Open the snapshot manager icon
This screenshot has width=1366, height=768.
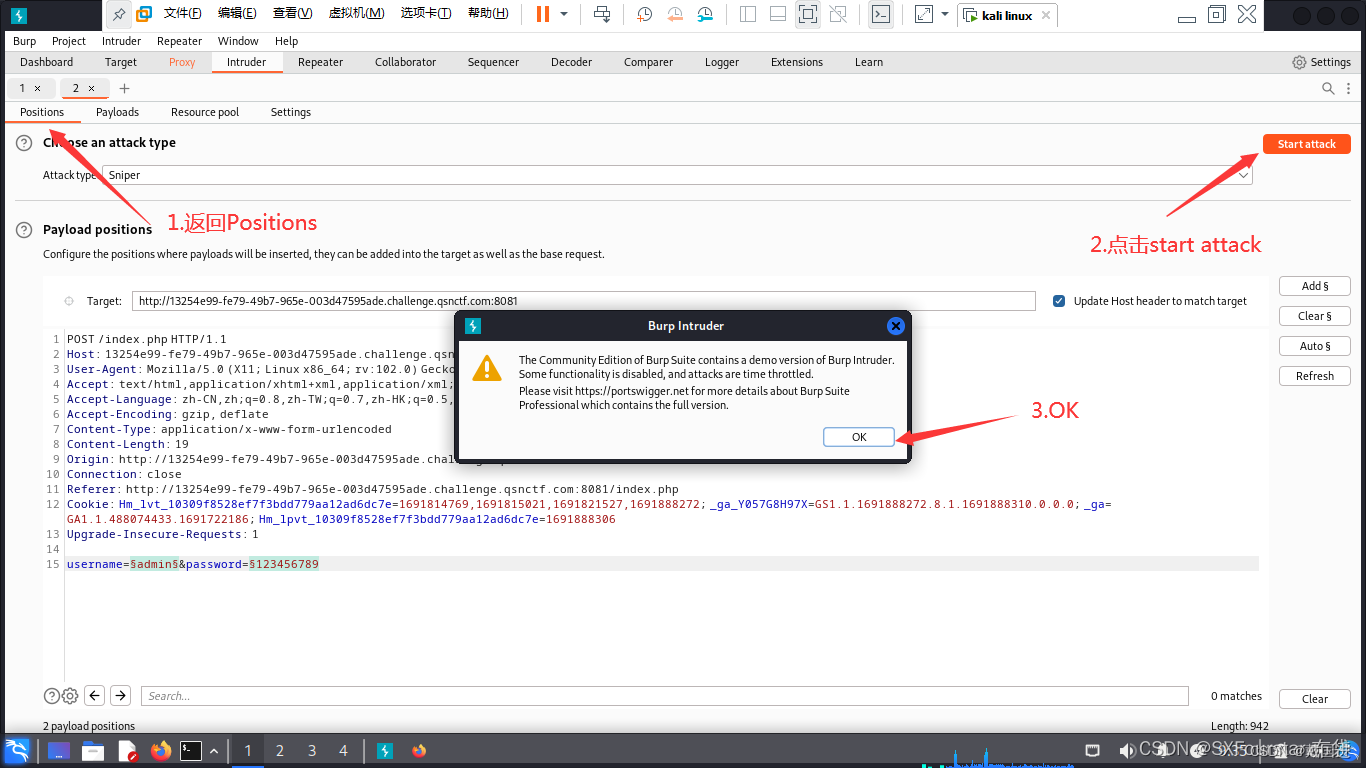point(705,14)
